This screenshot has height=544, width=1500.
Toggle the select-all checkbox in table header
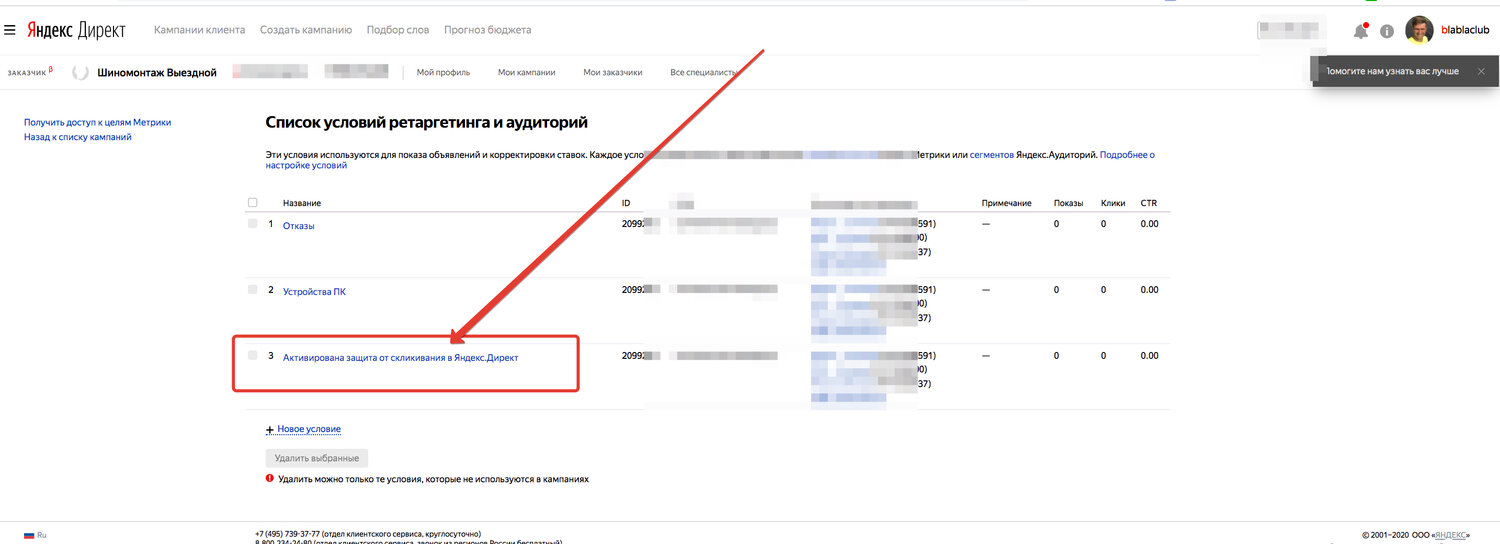click(x=252, y=203)
